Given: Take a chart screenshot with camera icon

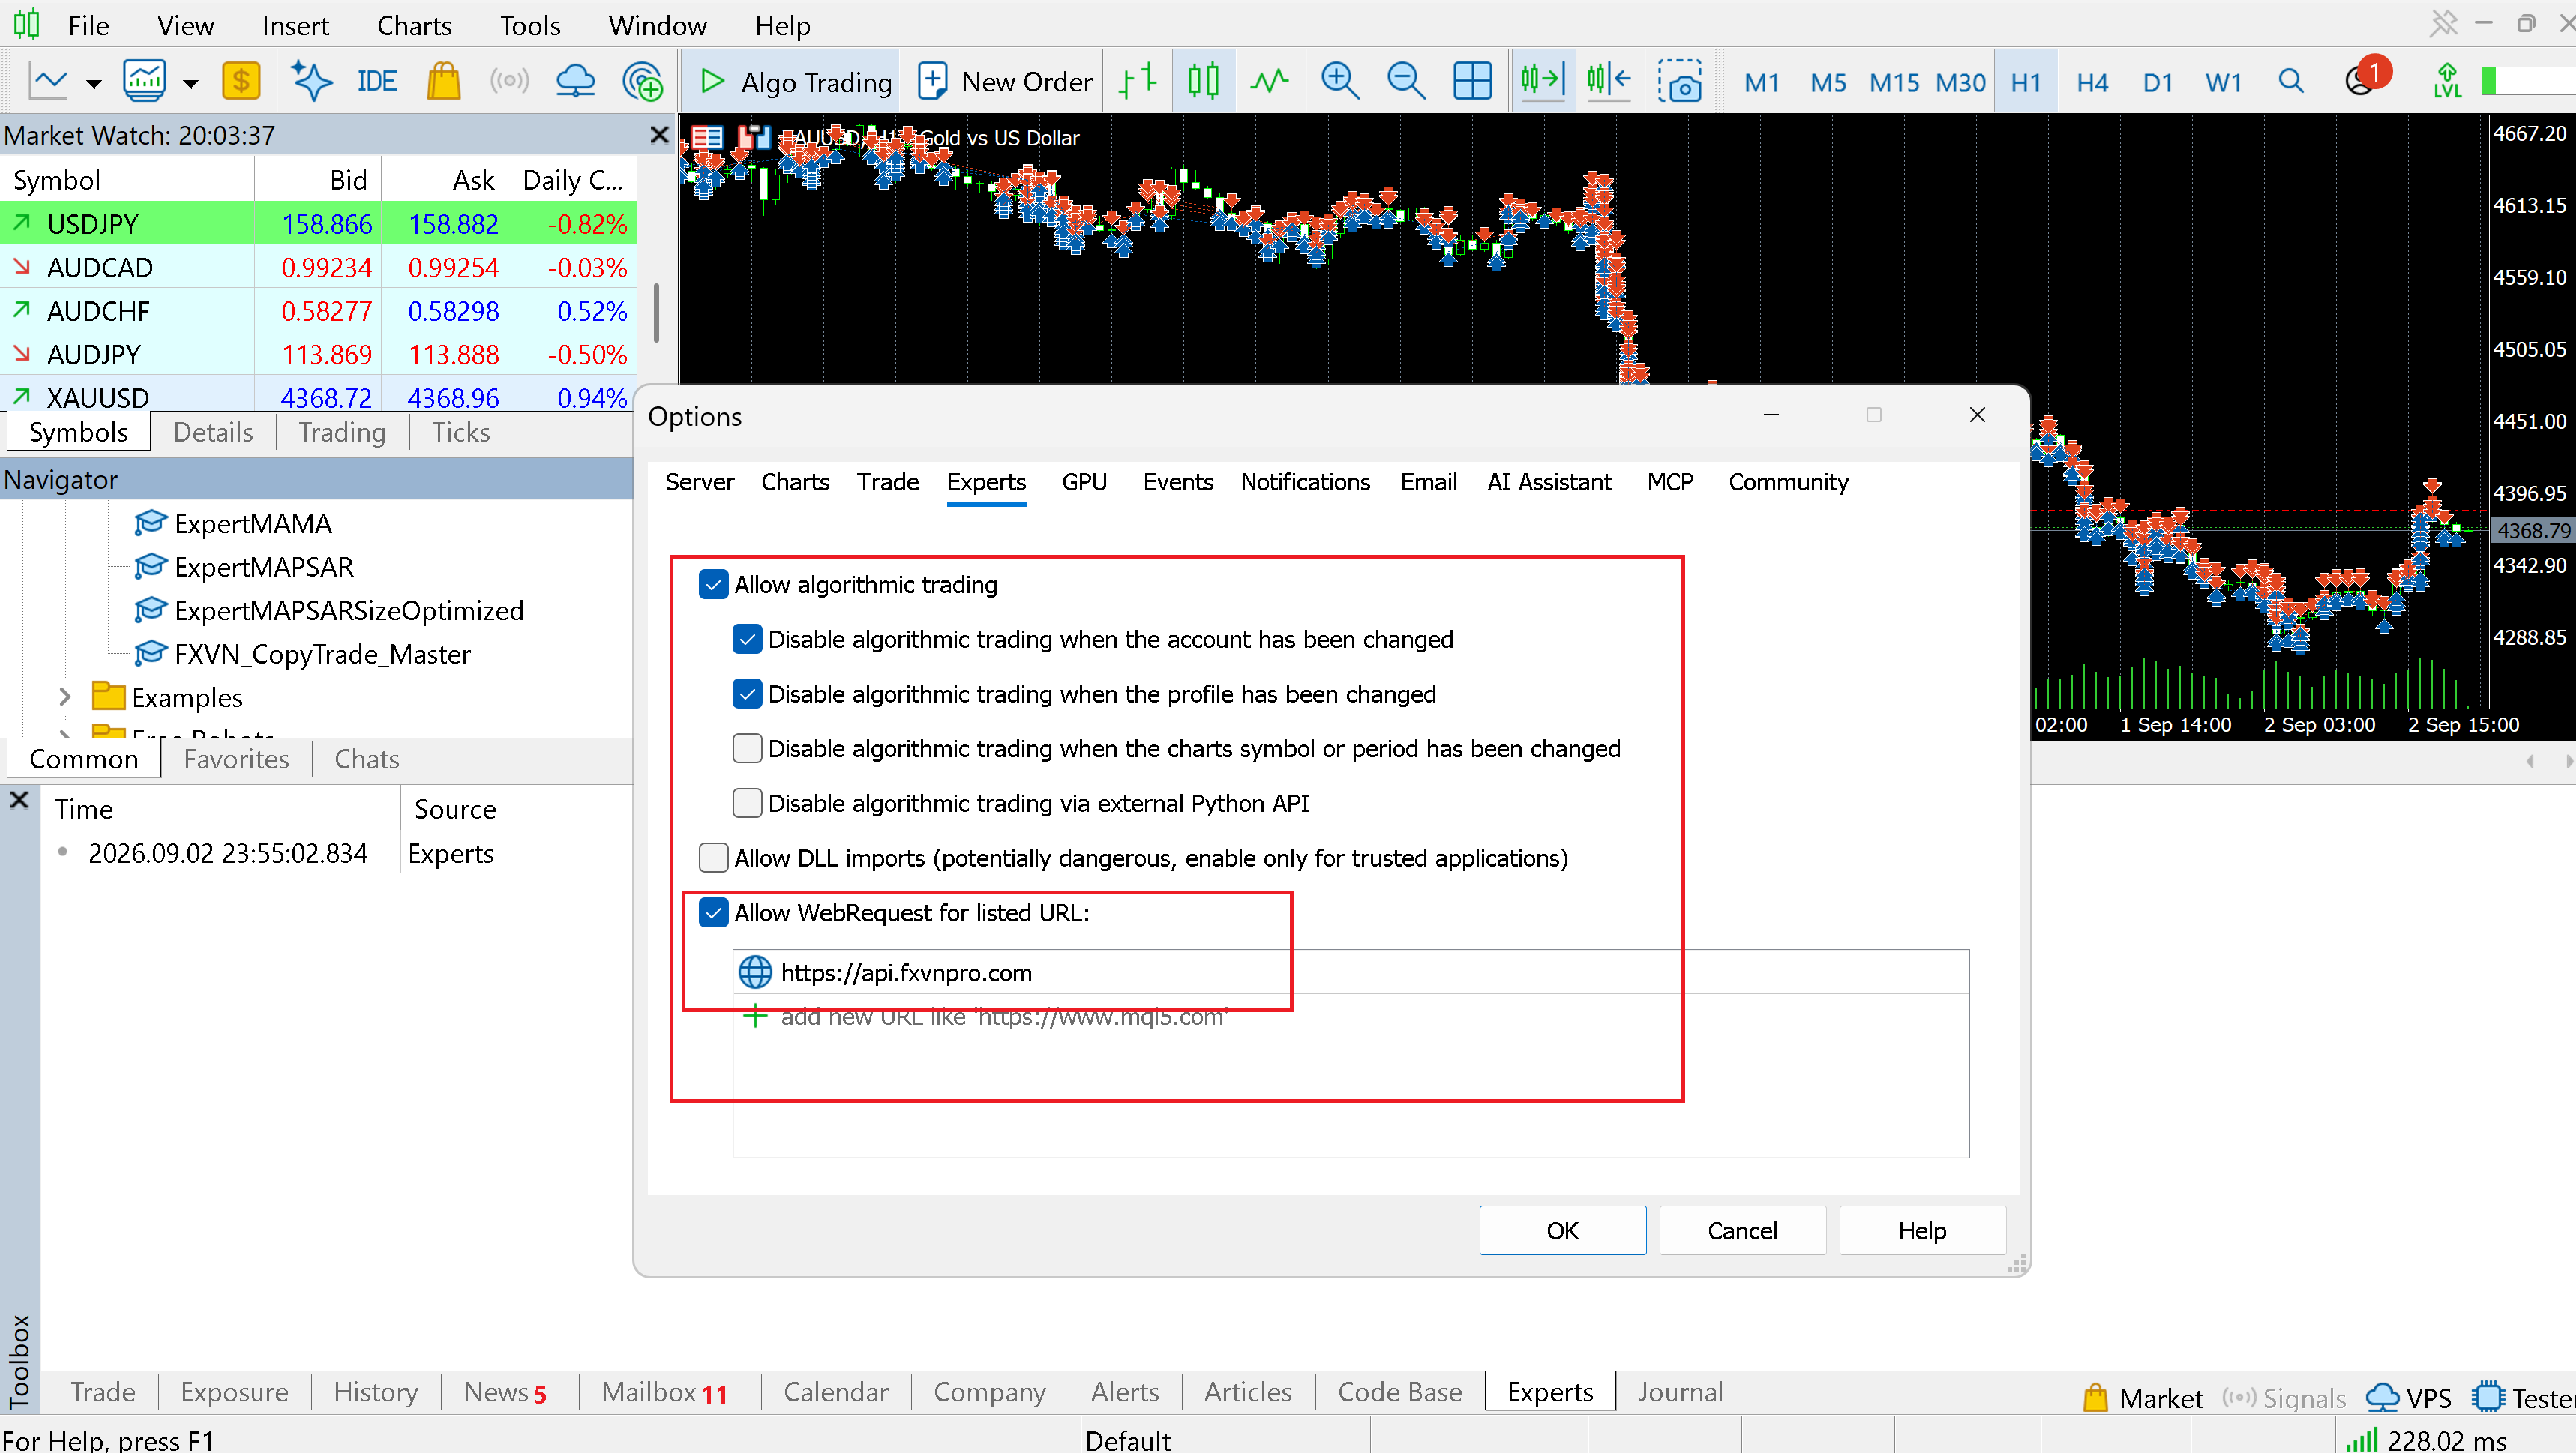Looking at the screenshot, I should [x=1680, y=81].
